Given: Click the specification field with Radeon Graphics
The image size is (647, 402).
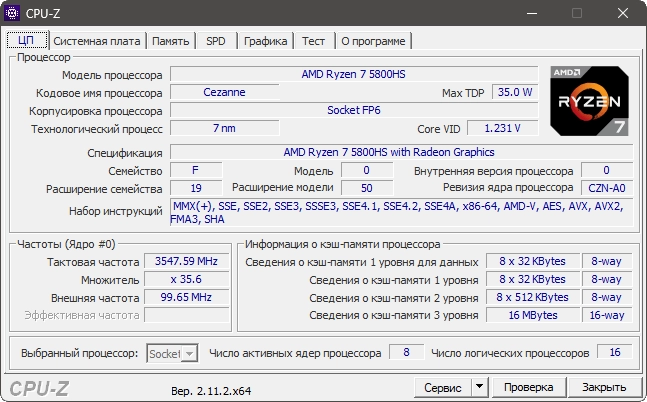Looking at the screenshot, I should [x=401, y=152].
